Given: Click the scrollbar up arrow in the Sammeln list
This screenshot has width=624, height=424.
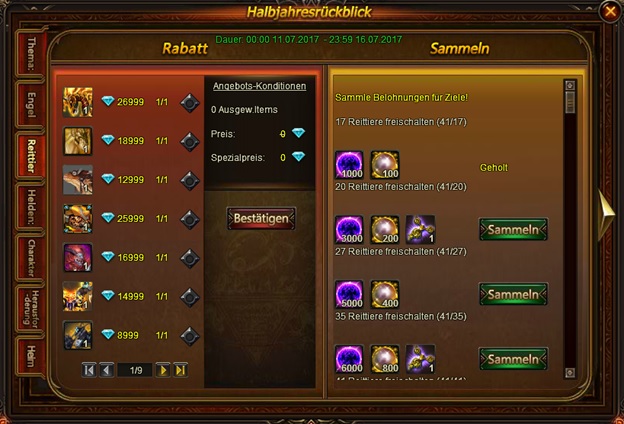Looking at the screenshot, I should pos(570,85).
